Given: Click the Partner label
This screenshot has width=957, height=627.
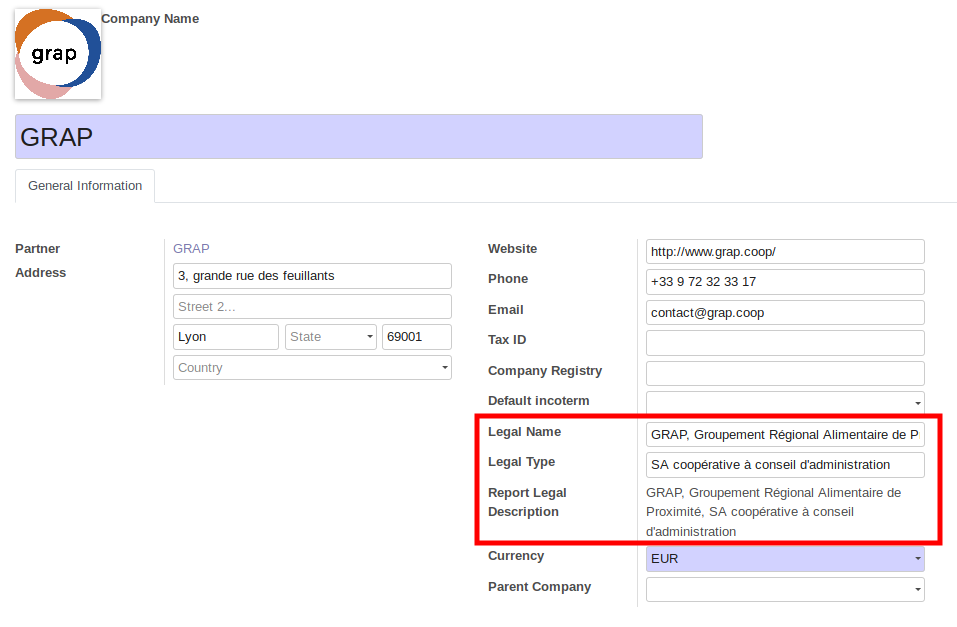Looking at the screenshot, I should pyautogui.click(x=38, y=248).
